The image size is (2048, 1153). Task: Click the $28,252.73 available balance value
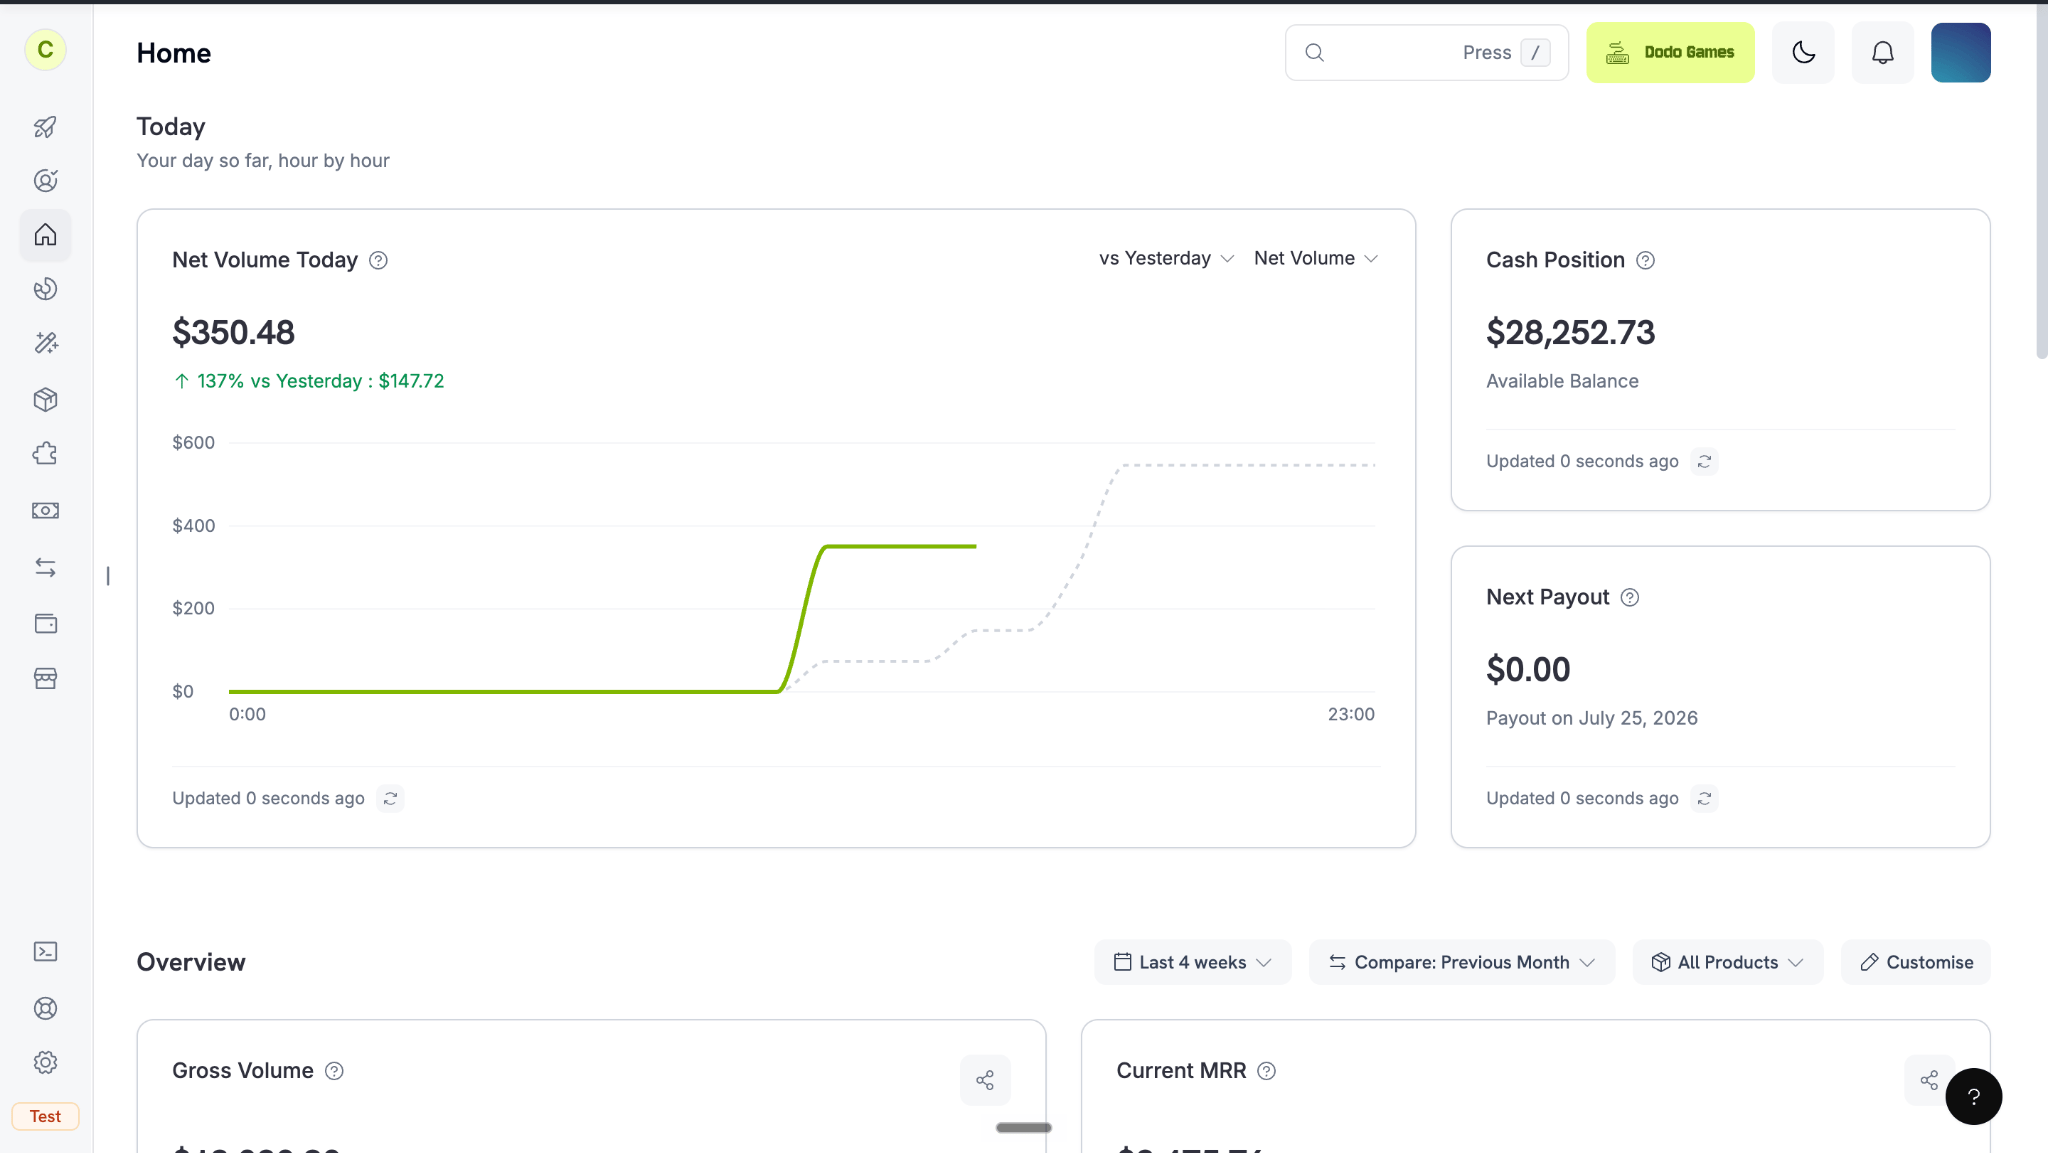point(1570,333)
